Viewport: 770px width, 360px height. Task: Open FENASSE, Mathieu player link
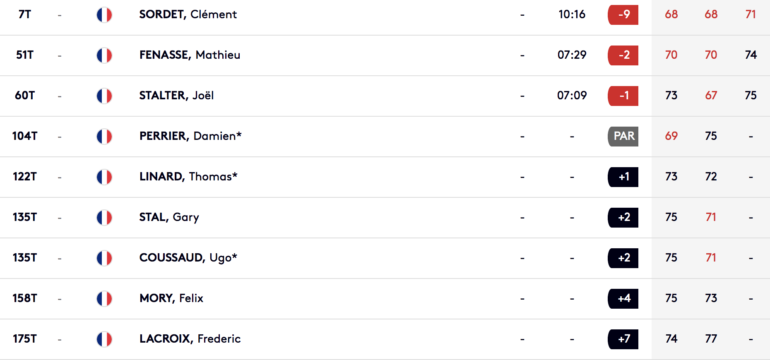190,55
